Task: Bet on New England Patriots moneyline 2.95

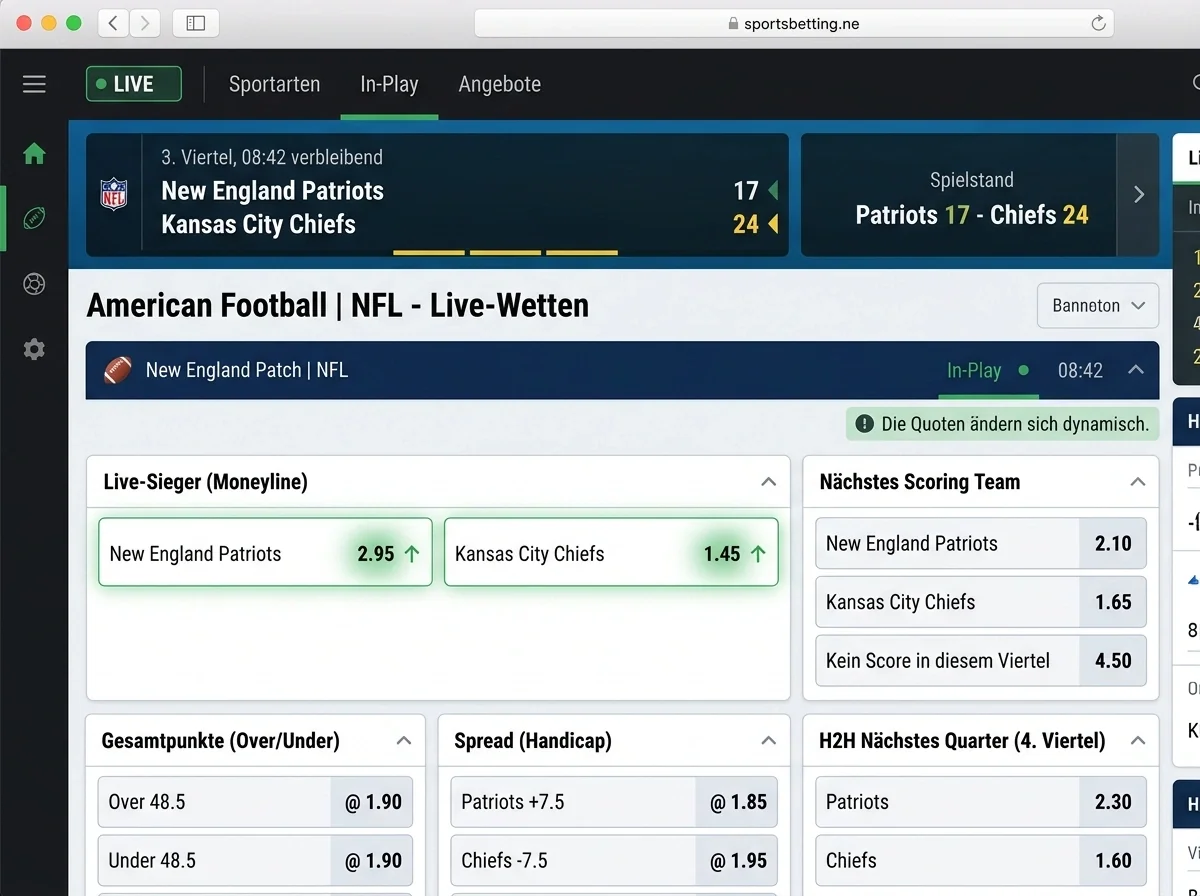Action: point(265,552)
